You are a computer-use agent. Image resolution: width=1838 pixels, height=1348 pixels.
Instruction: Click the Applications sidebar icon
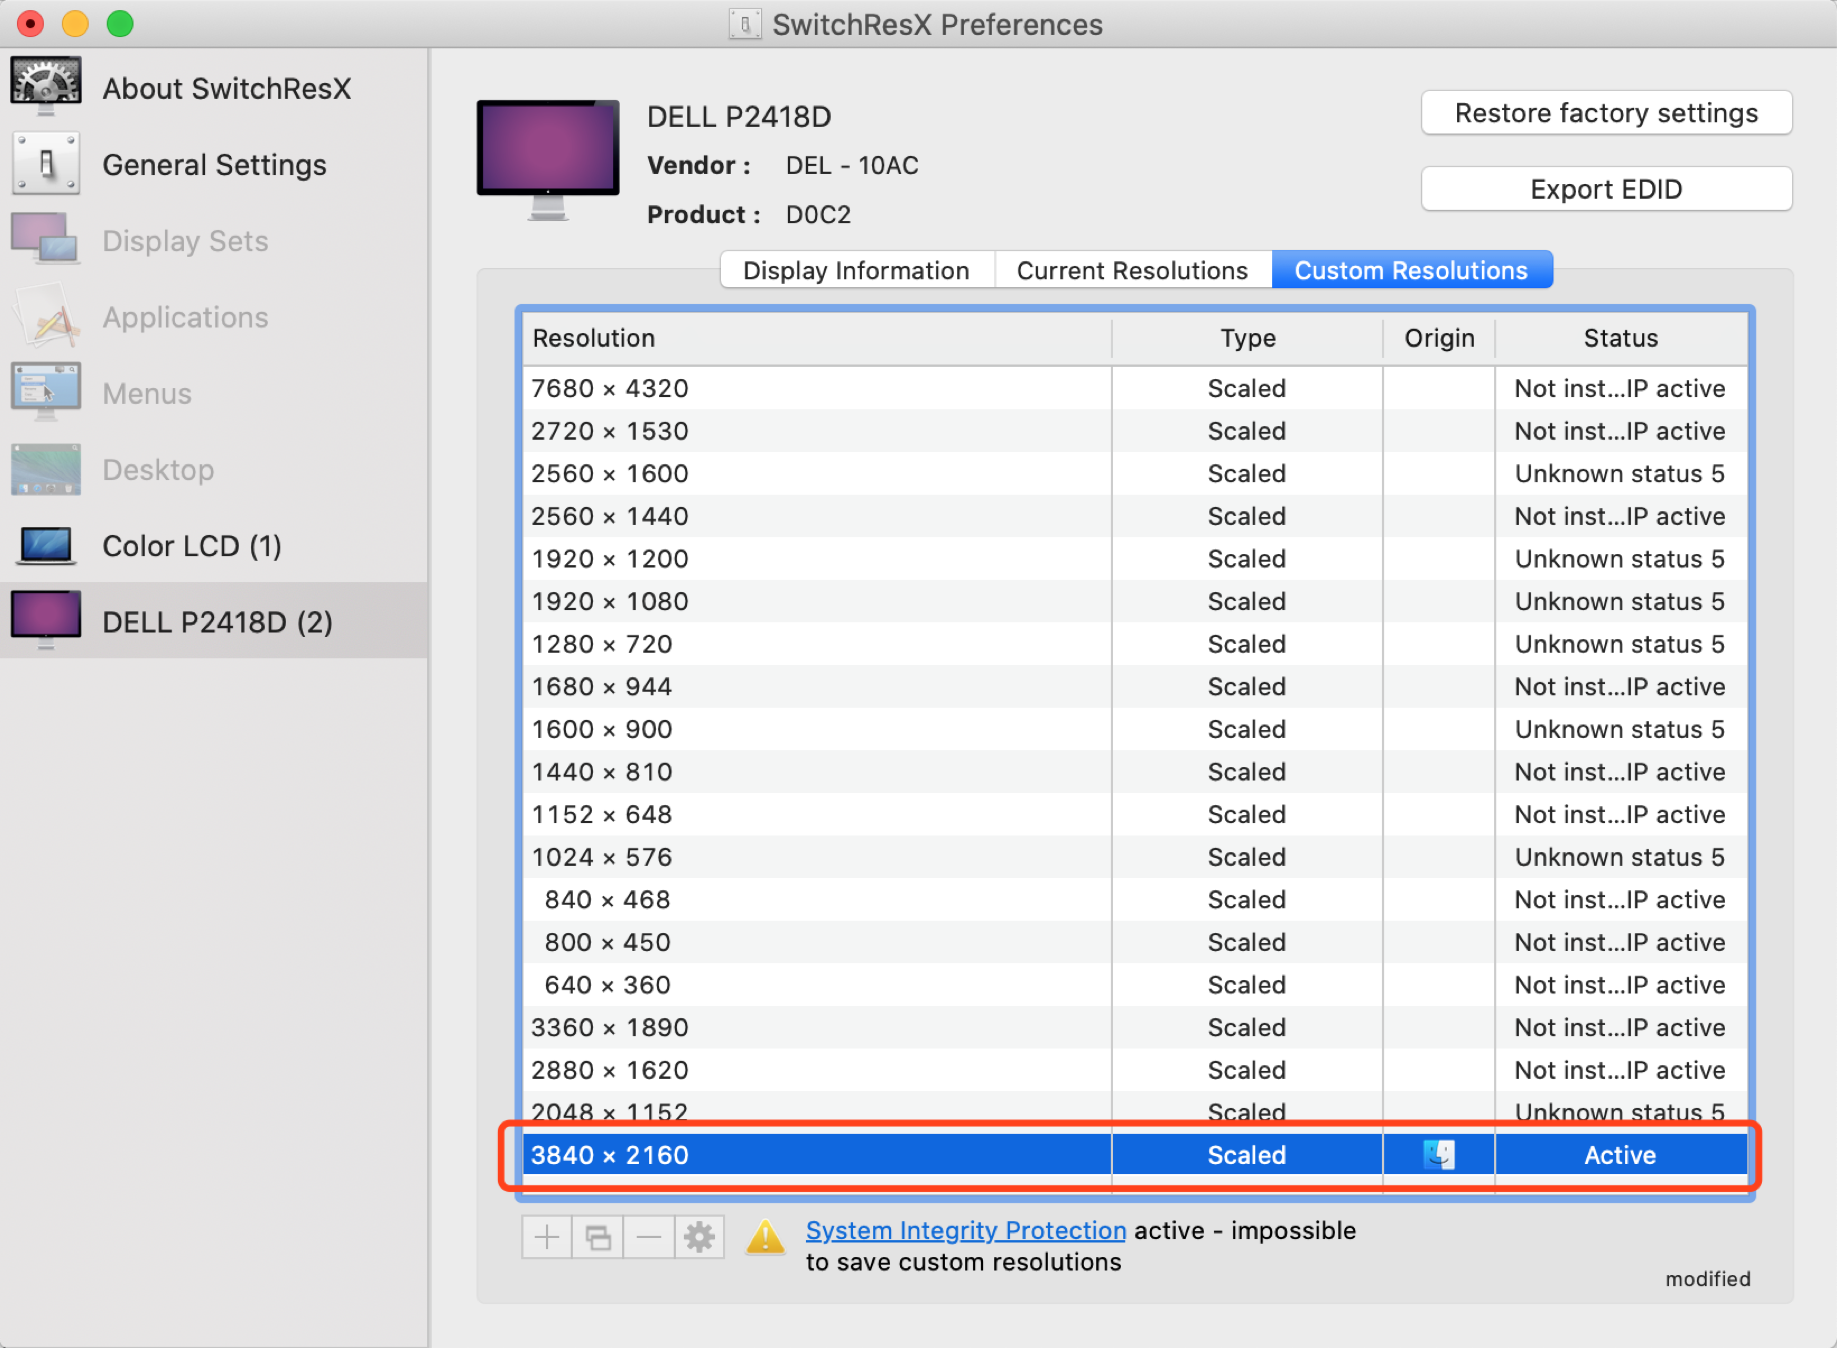pos(46,316)
